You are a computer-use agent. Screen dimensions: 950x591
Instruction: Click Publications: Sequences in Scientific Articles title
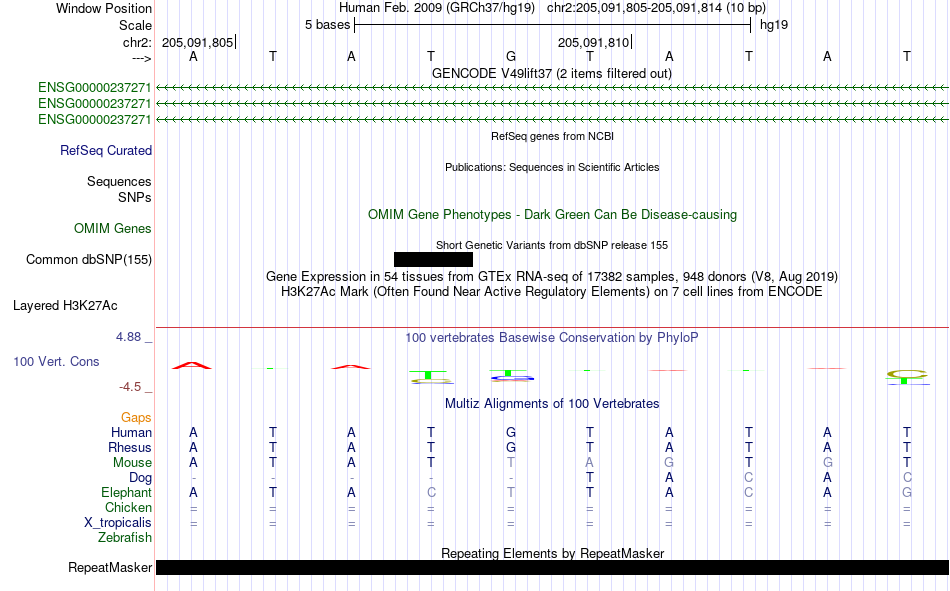552,167
